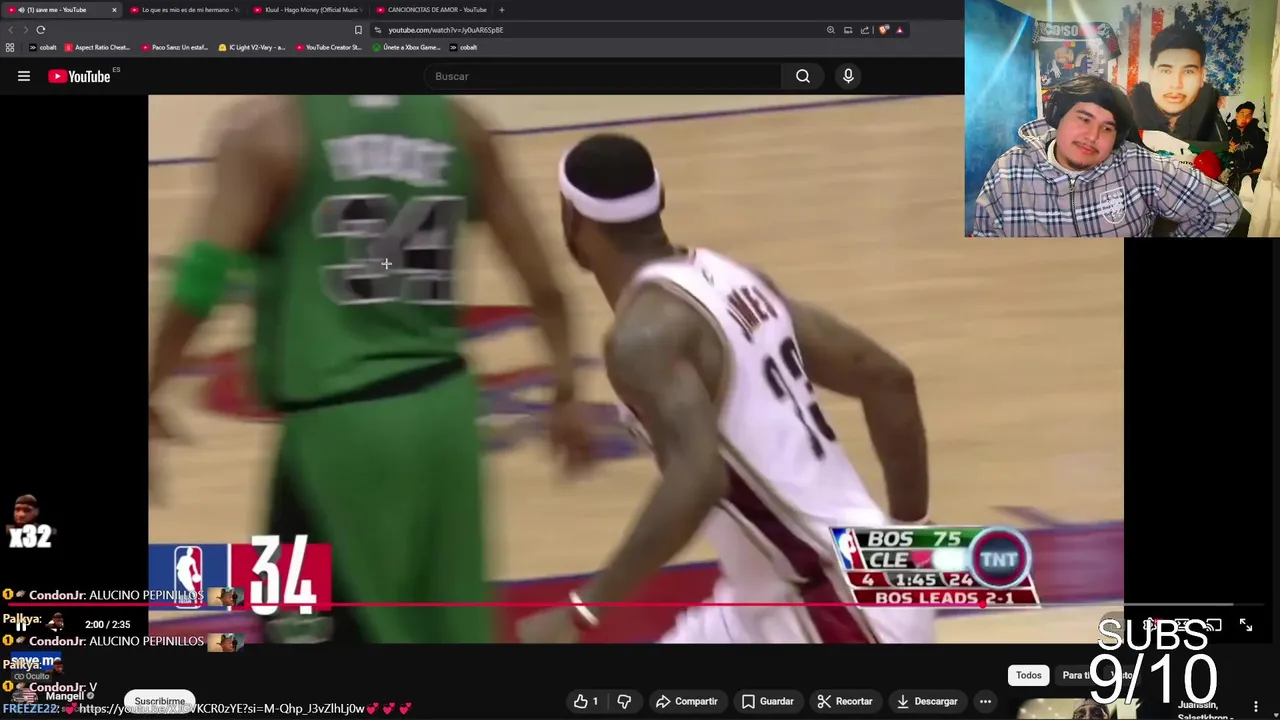Cast the video with the cast icon

pyautogui.click(x=1213, y=625)
